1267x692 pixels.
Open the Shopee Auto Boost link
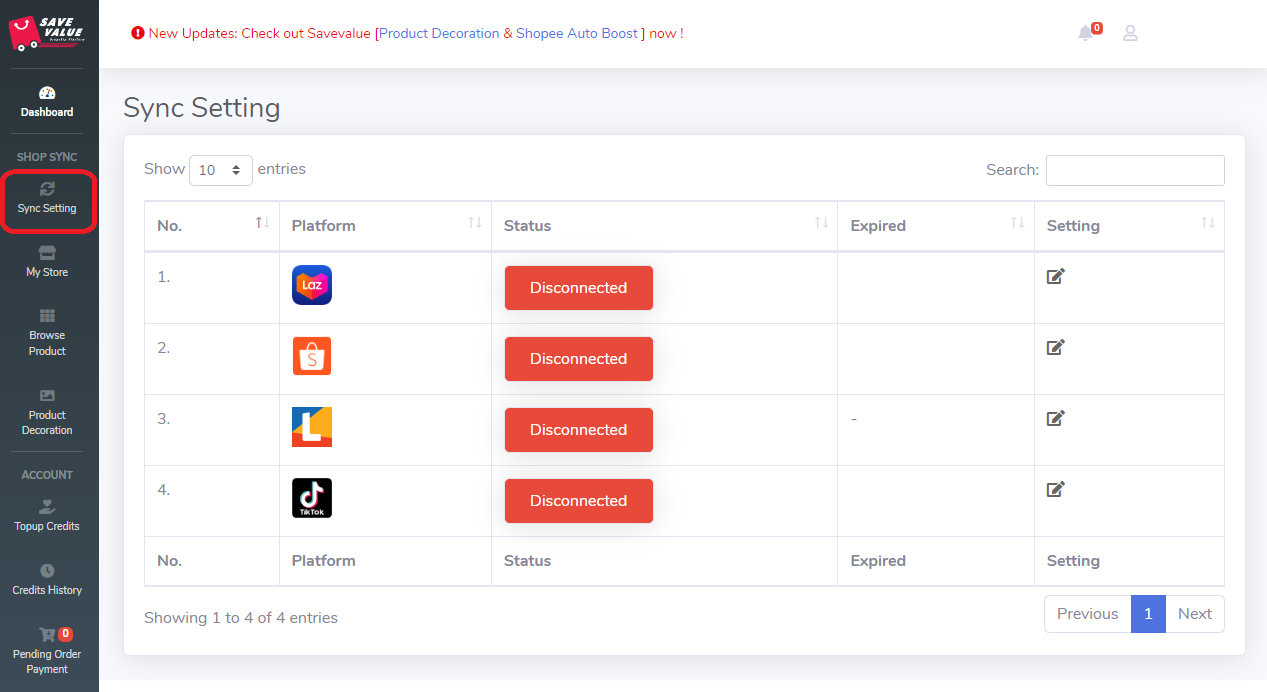[577, 33]
